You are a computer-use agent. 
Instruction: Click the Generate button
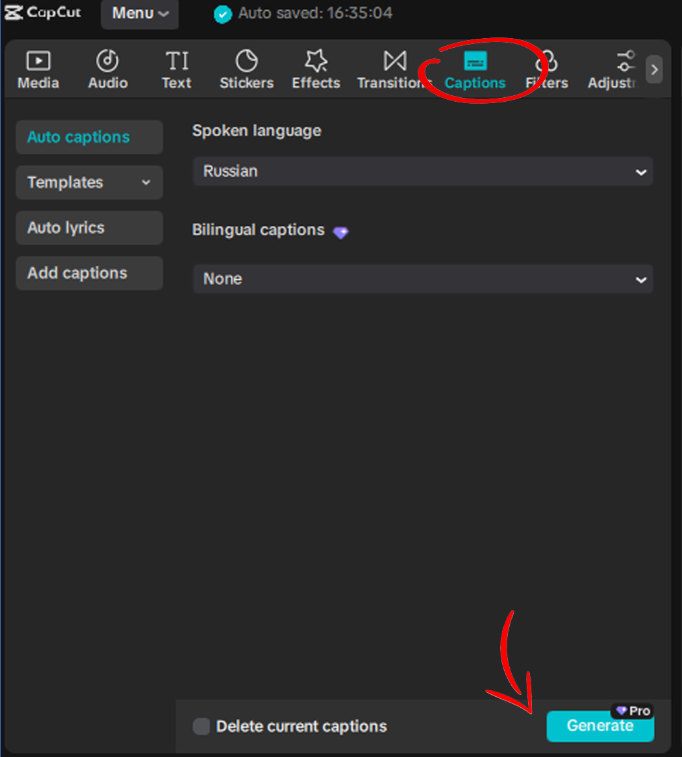tap(600, 726)
